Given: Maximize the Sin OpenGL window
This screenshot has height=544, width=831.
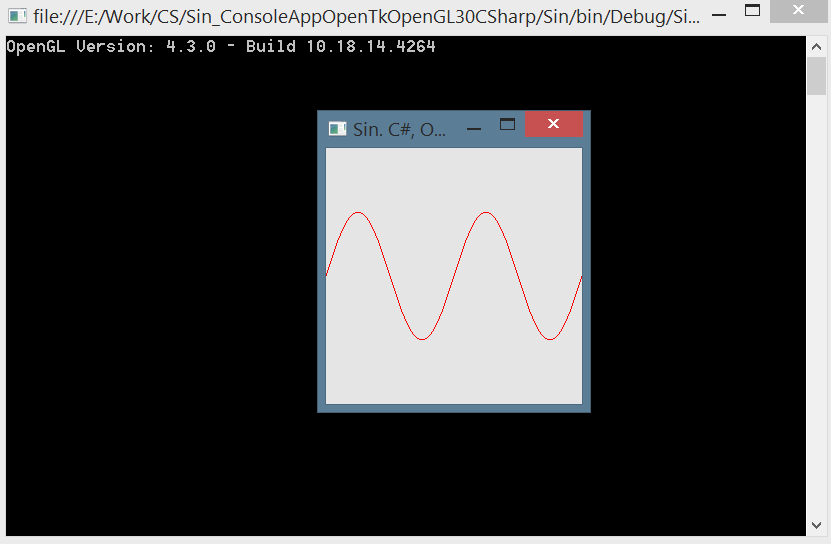Looking at the screenshot, I should [508, 125].
